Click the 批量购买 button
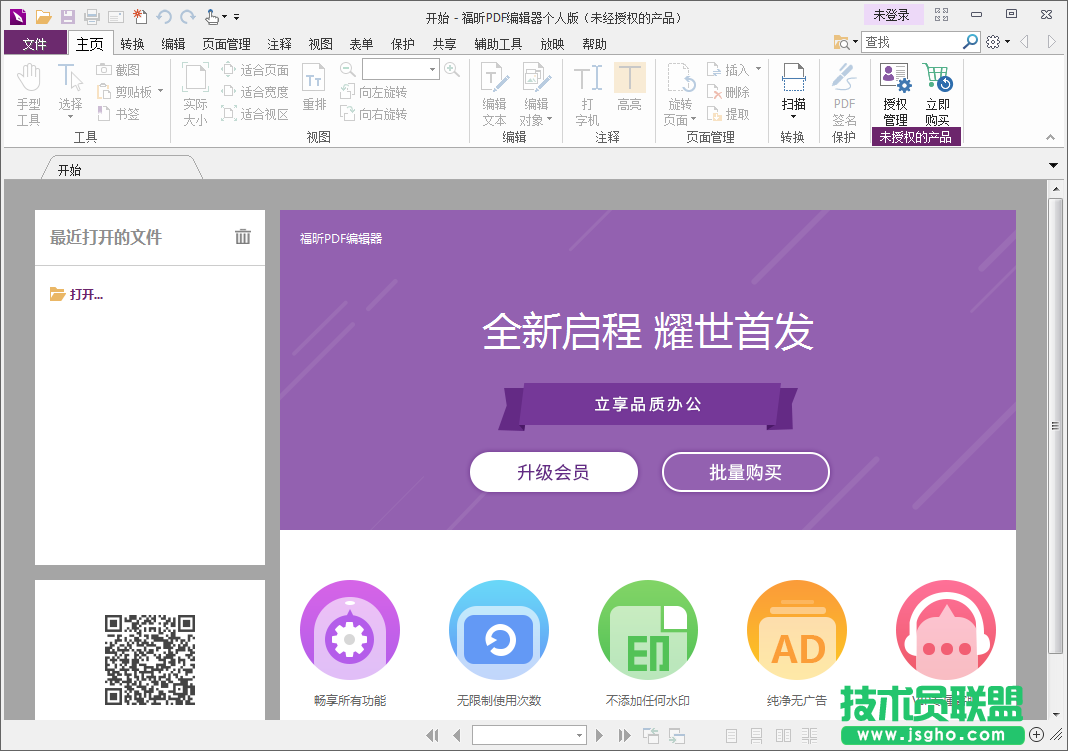Screen dimensions: 1068x751 745,472
